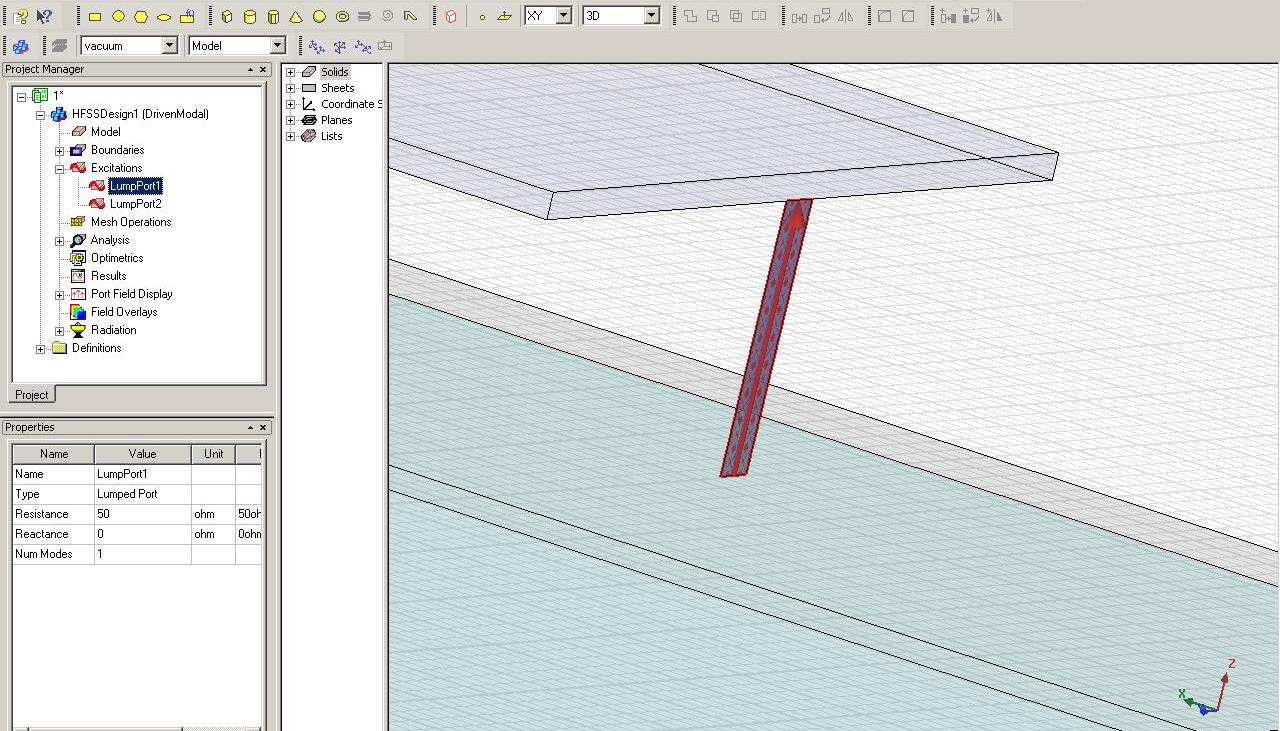Select the Draw point tool

[x=482, y=16]
